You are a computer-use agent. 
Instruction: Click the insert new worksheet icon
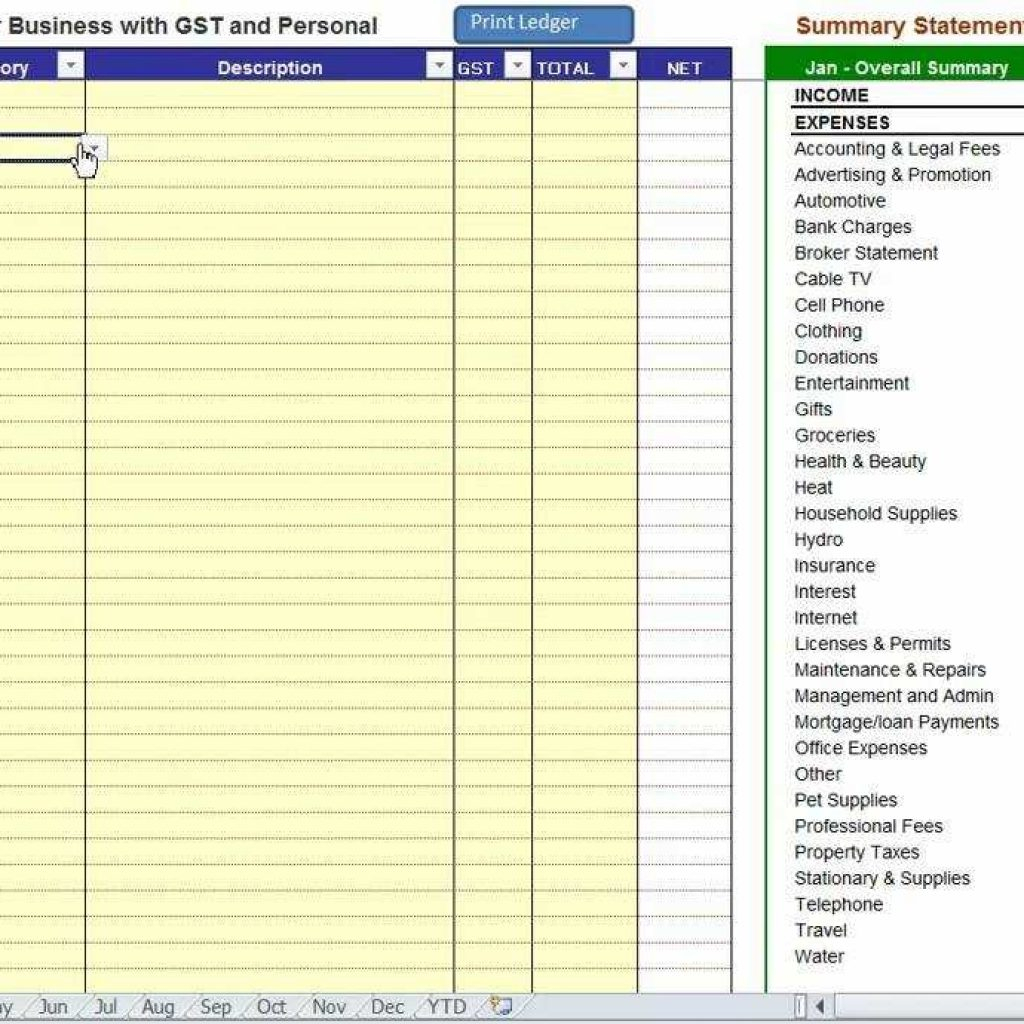click(x=502, y=1006)
